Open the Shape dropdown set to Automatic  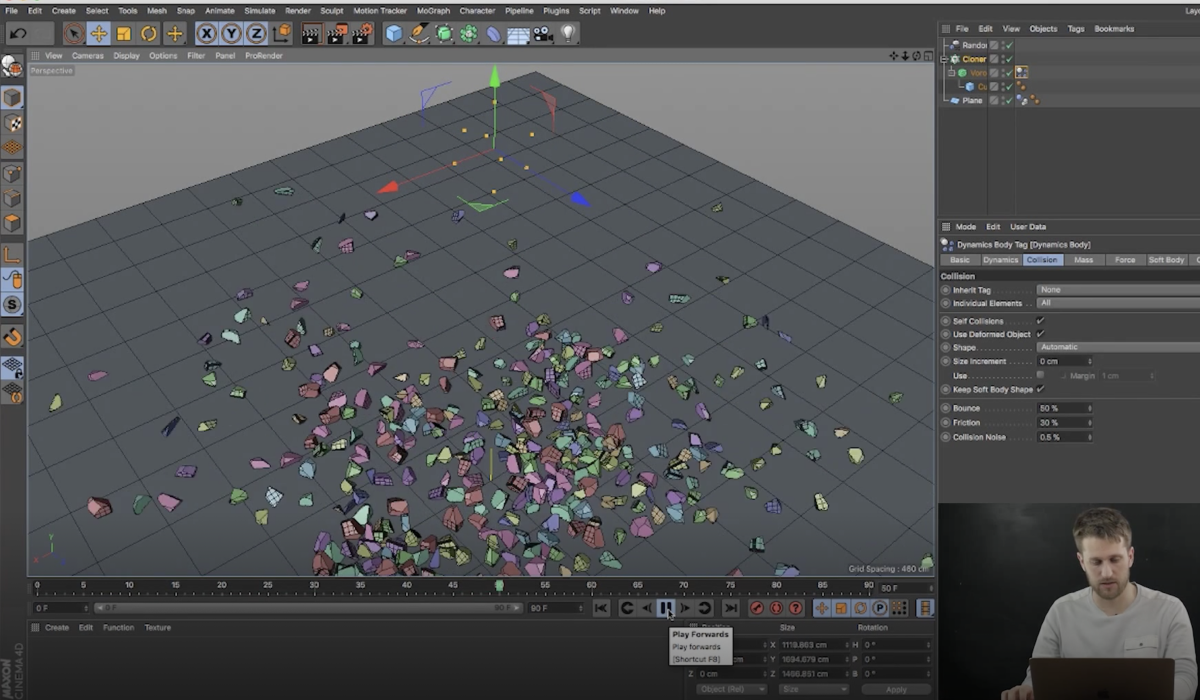tap(1117, 347)
